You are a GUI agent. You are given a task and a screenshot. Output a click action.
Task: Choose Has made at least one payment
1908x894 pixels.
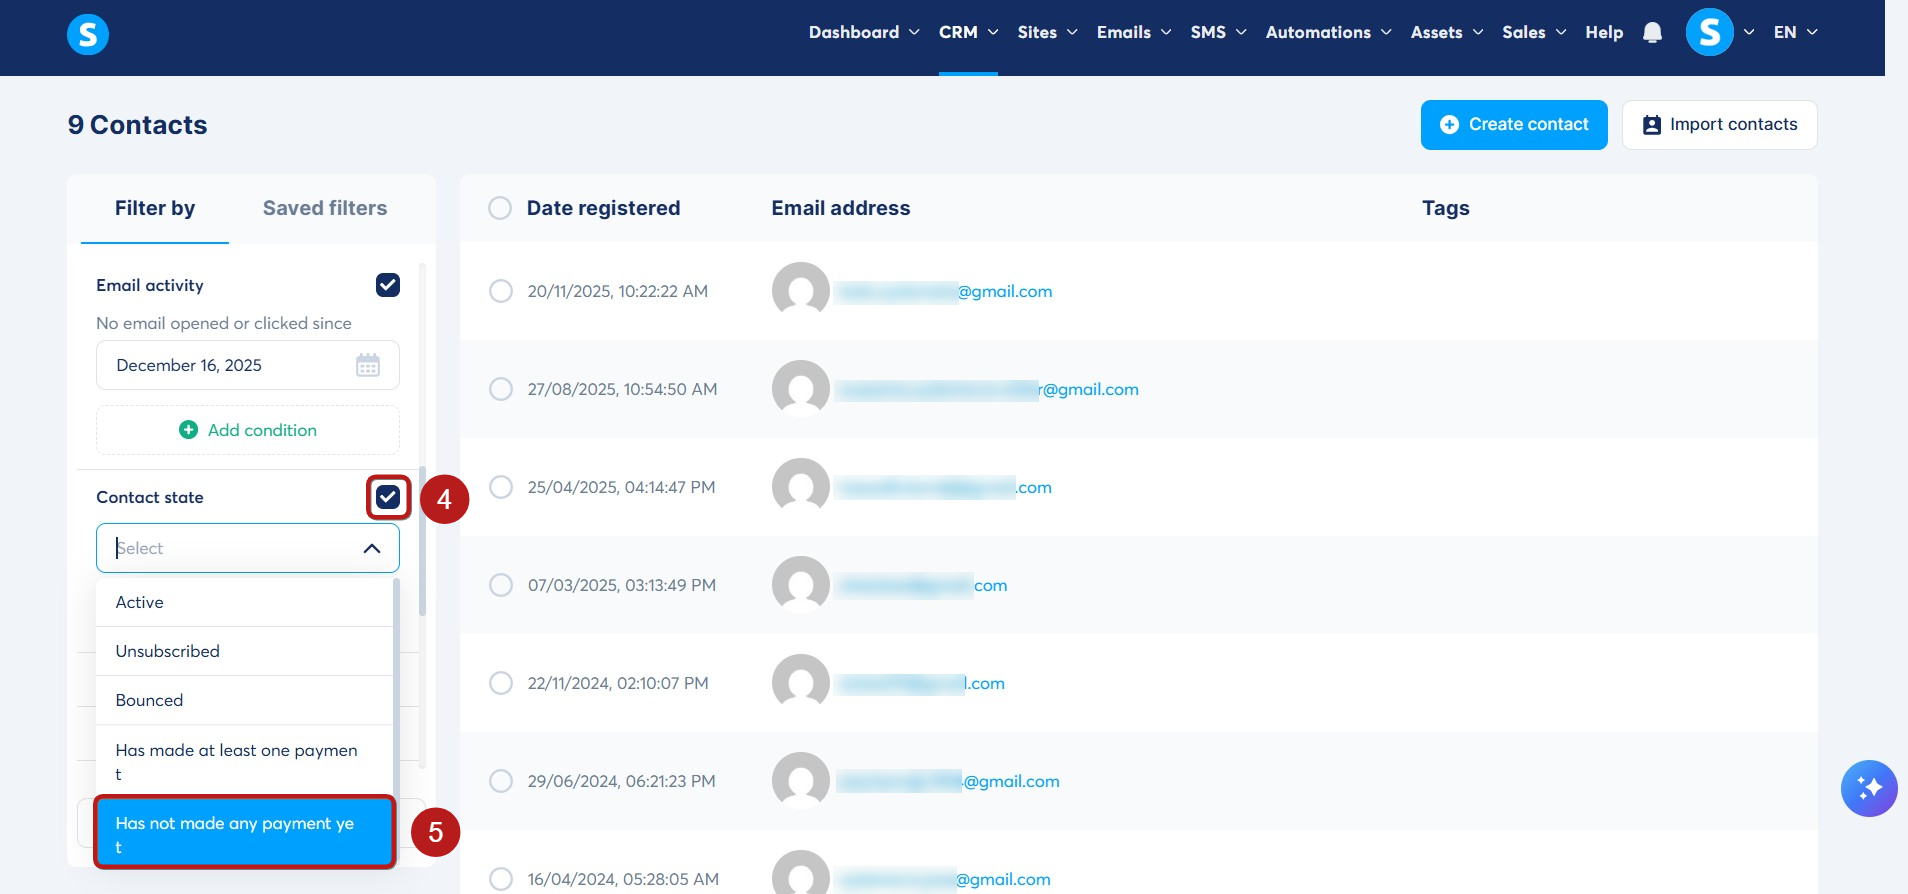pos(244,762)
